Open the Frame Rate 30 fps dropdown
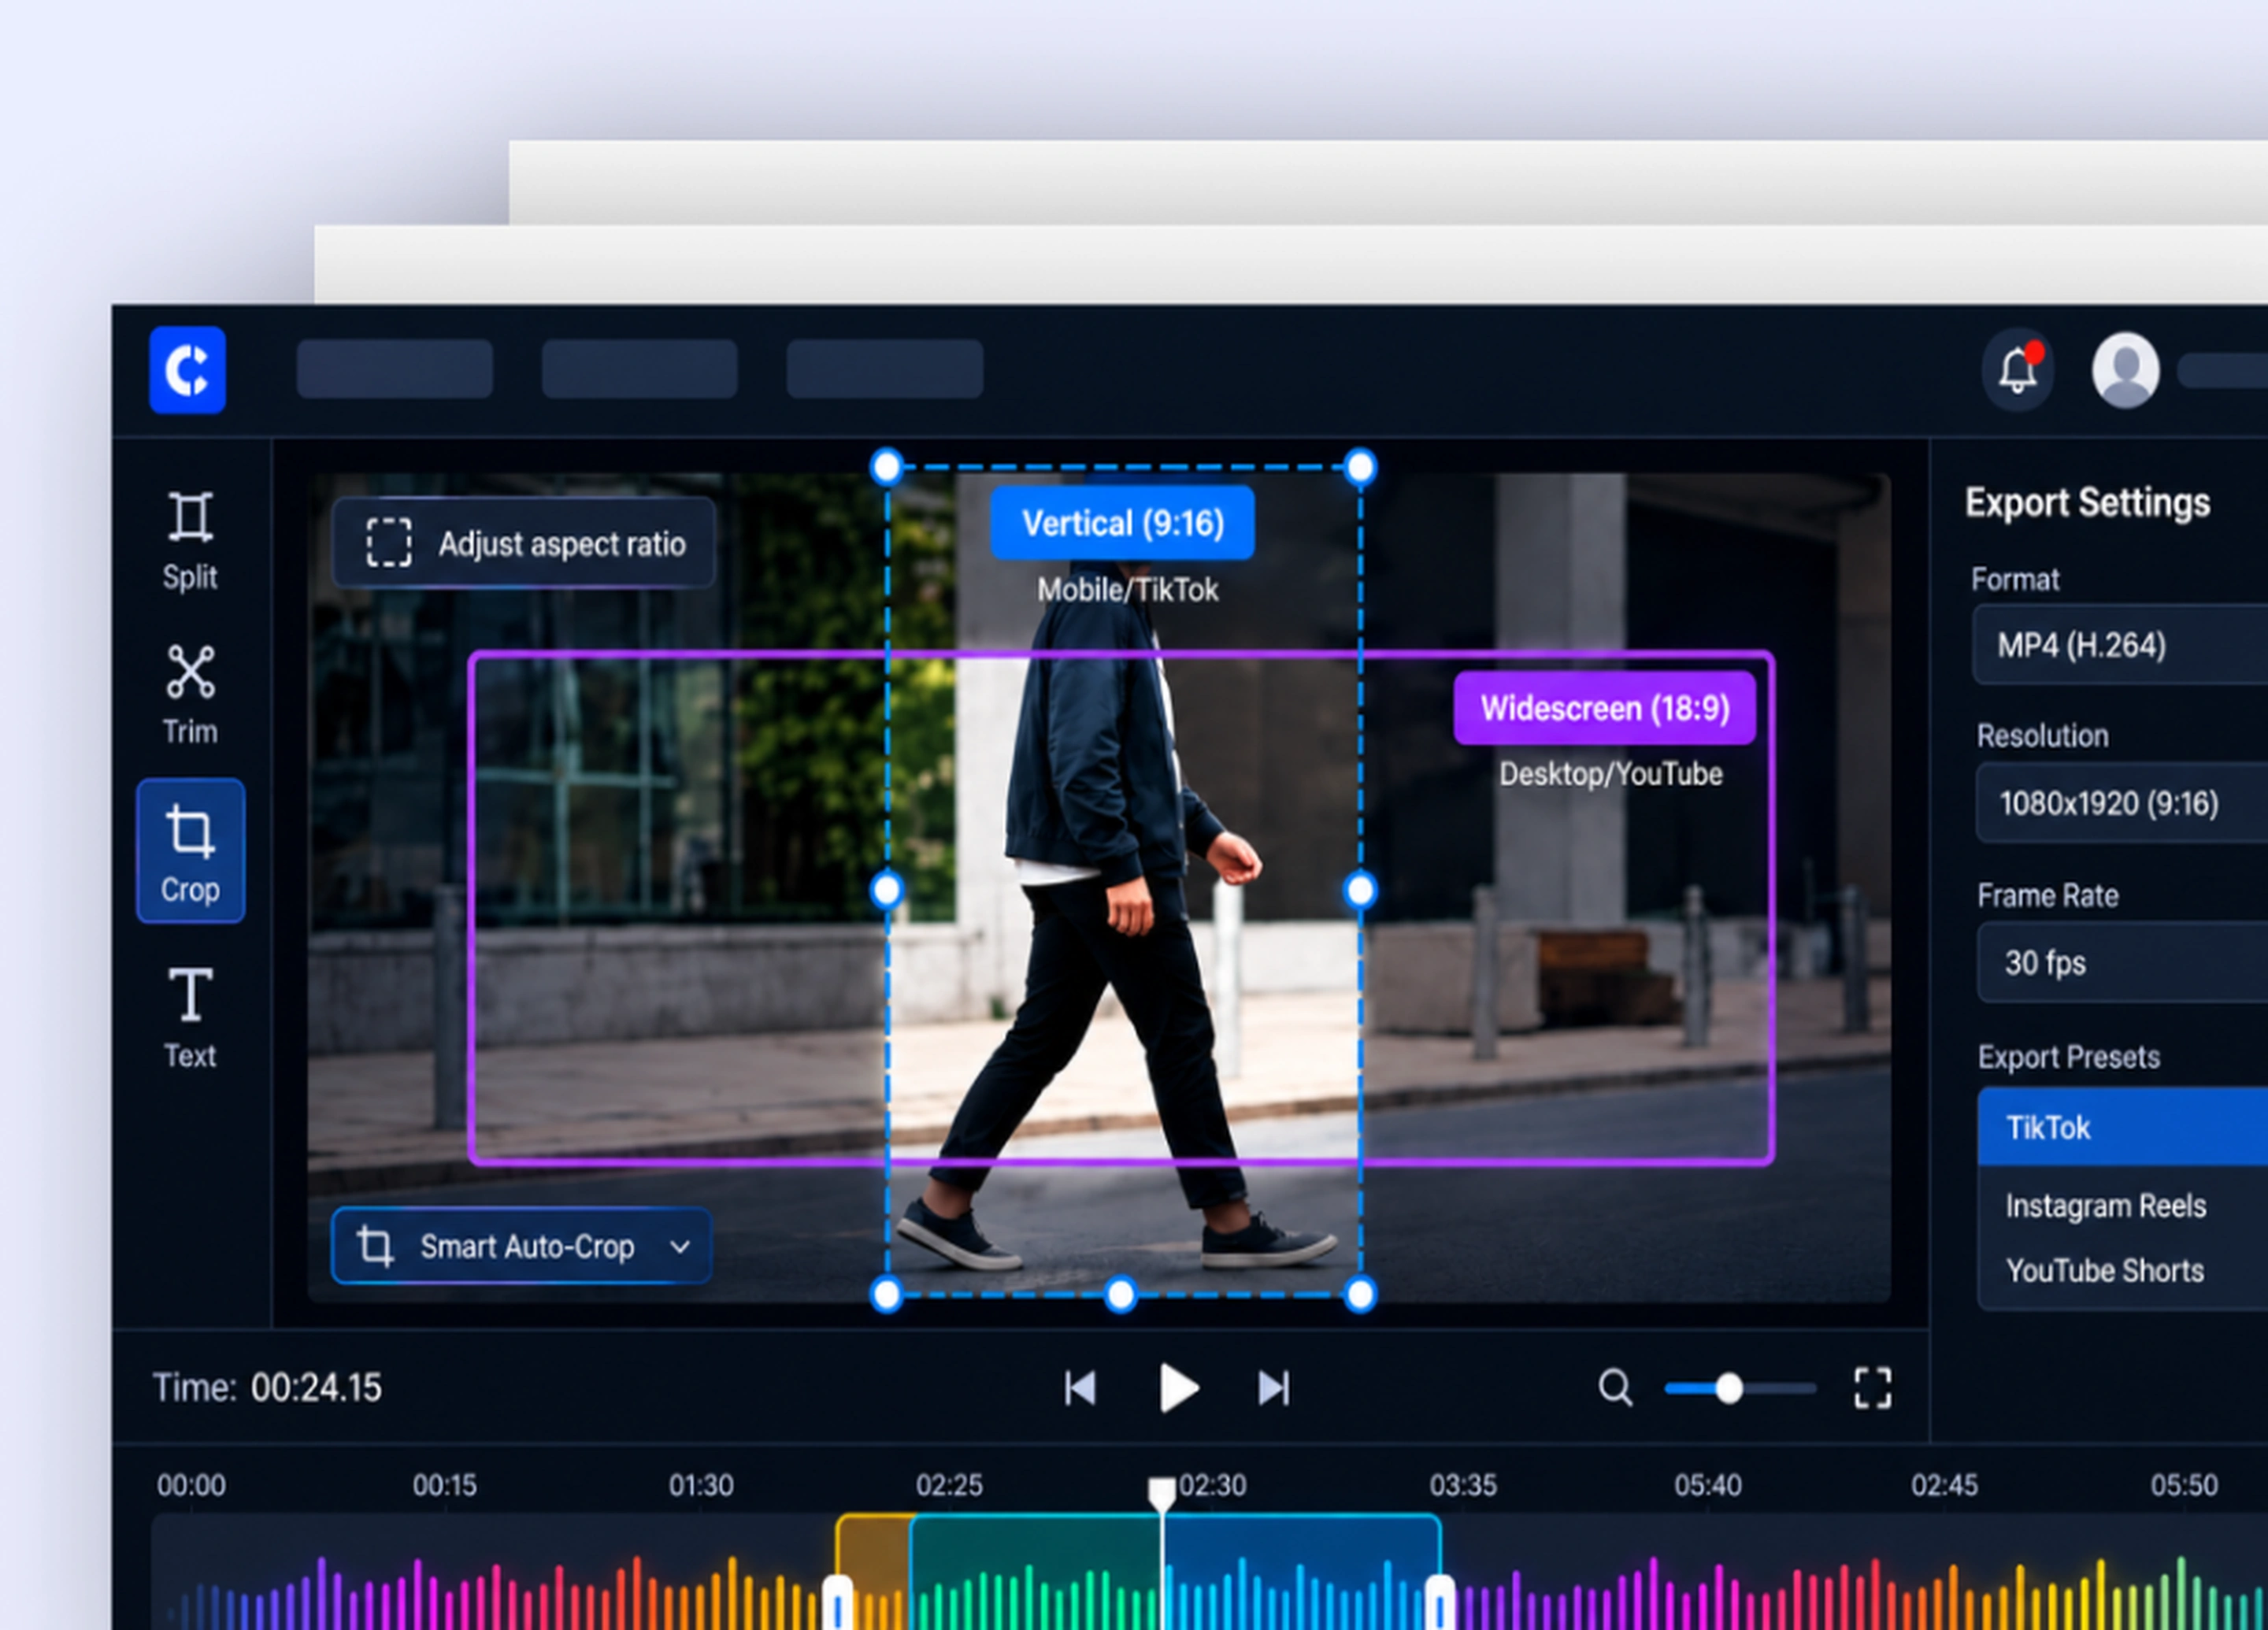 2122,962
